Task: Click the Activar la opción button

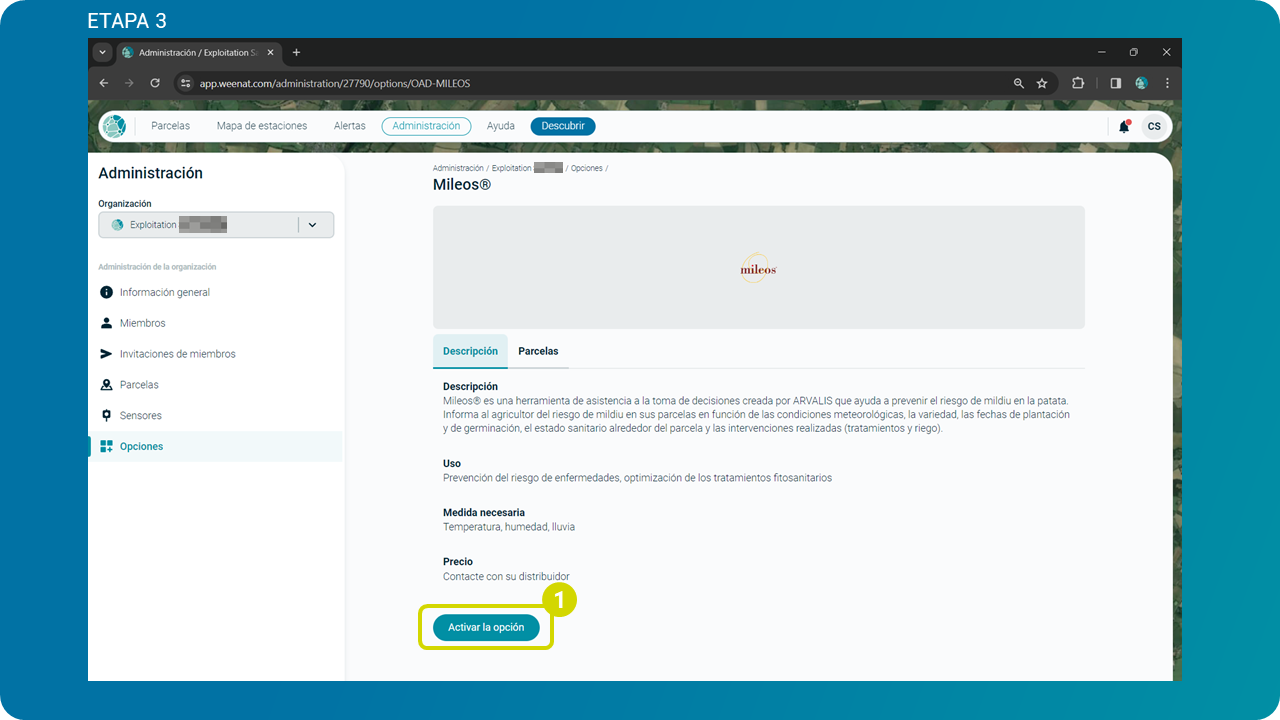Action: [x=486, y=627]
